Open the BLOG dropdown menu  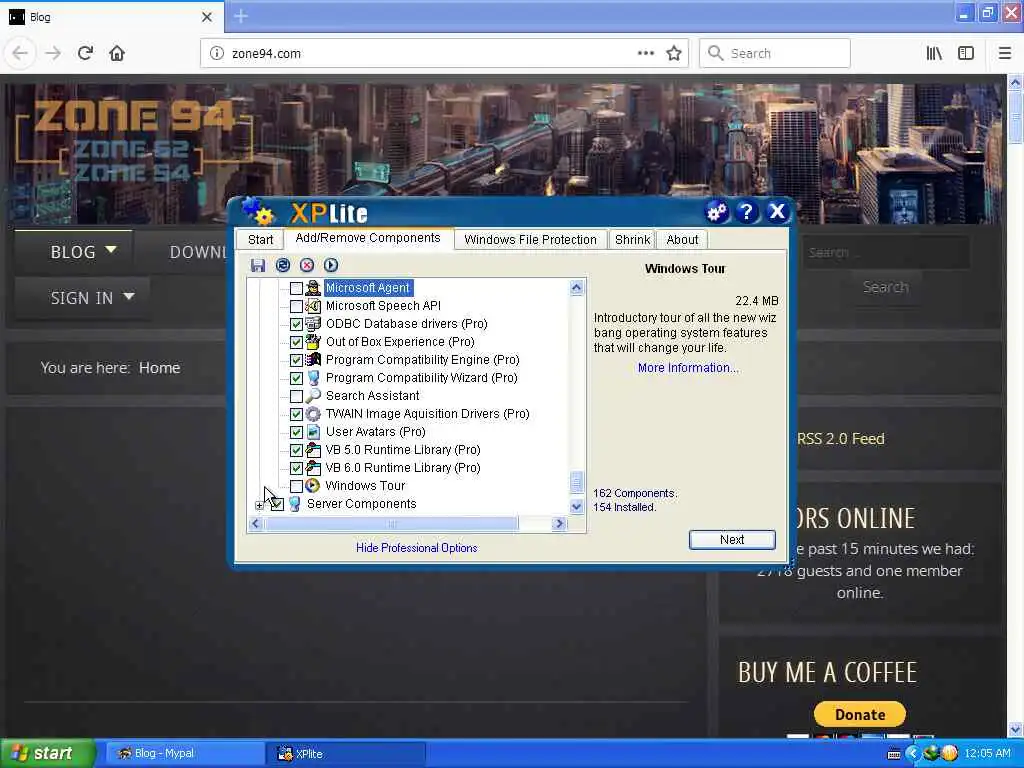[83, 251]
